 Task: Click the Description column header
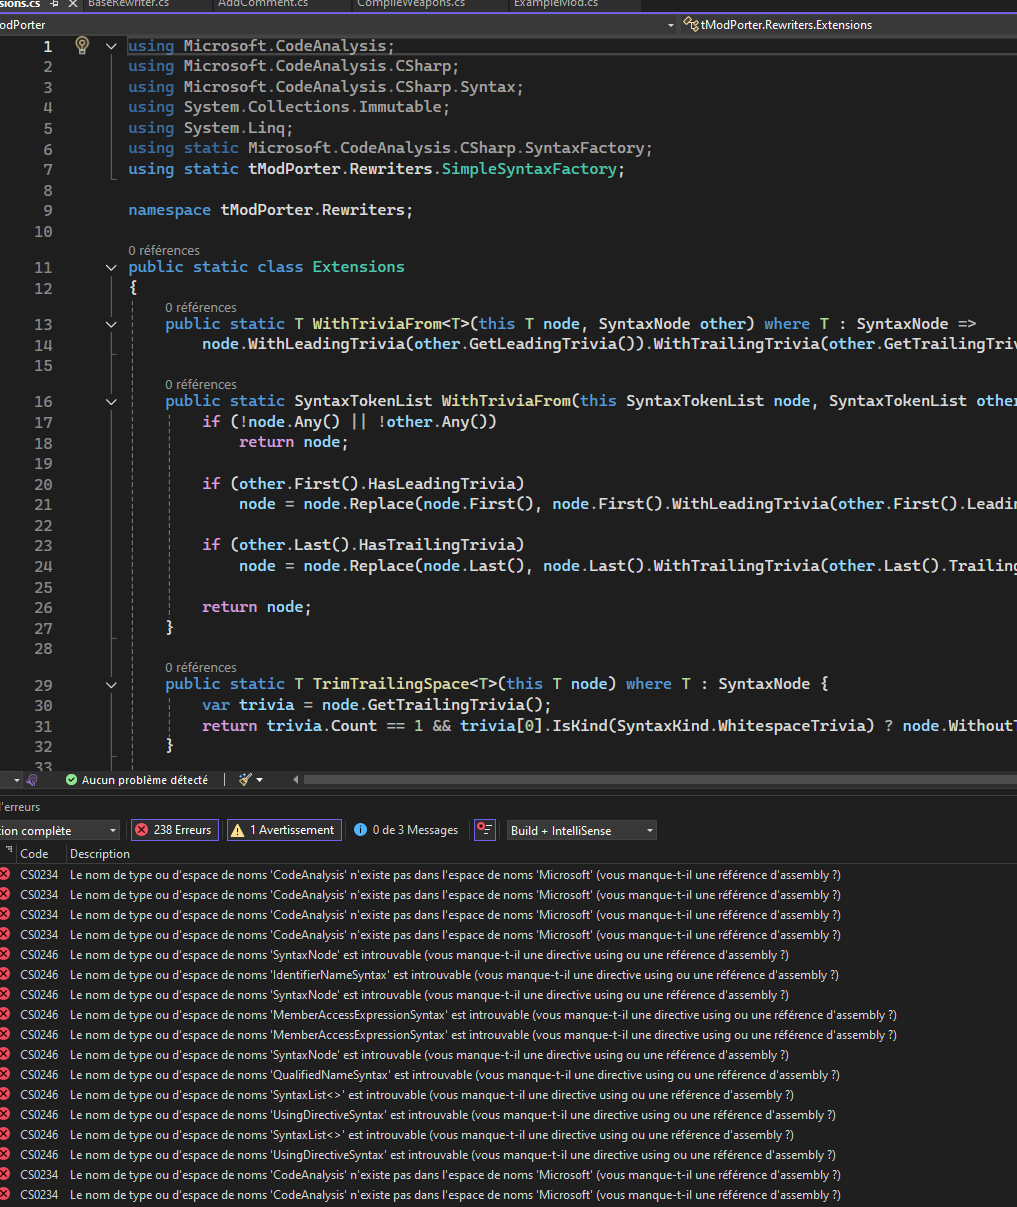click(100, 854)
